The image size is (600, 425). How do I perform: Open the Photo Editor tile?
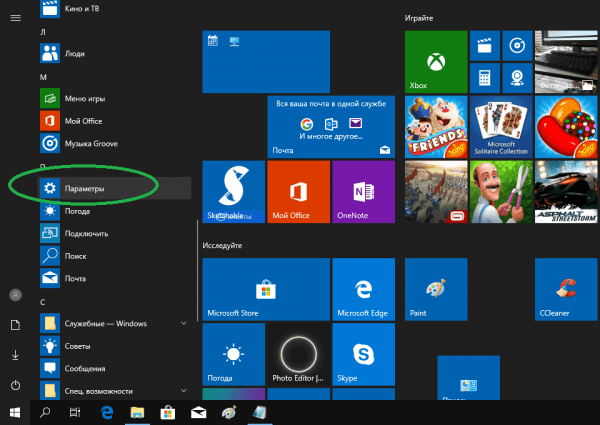point(298,354)
